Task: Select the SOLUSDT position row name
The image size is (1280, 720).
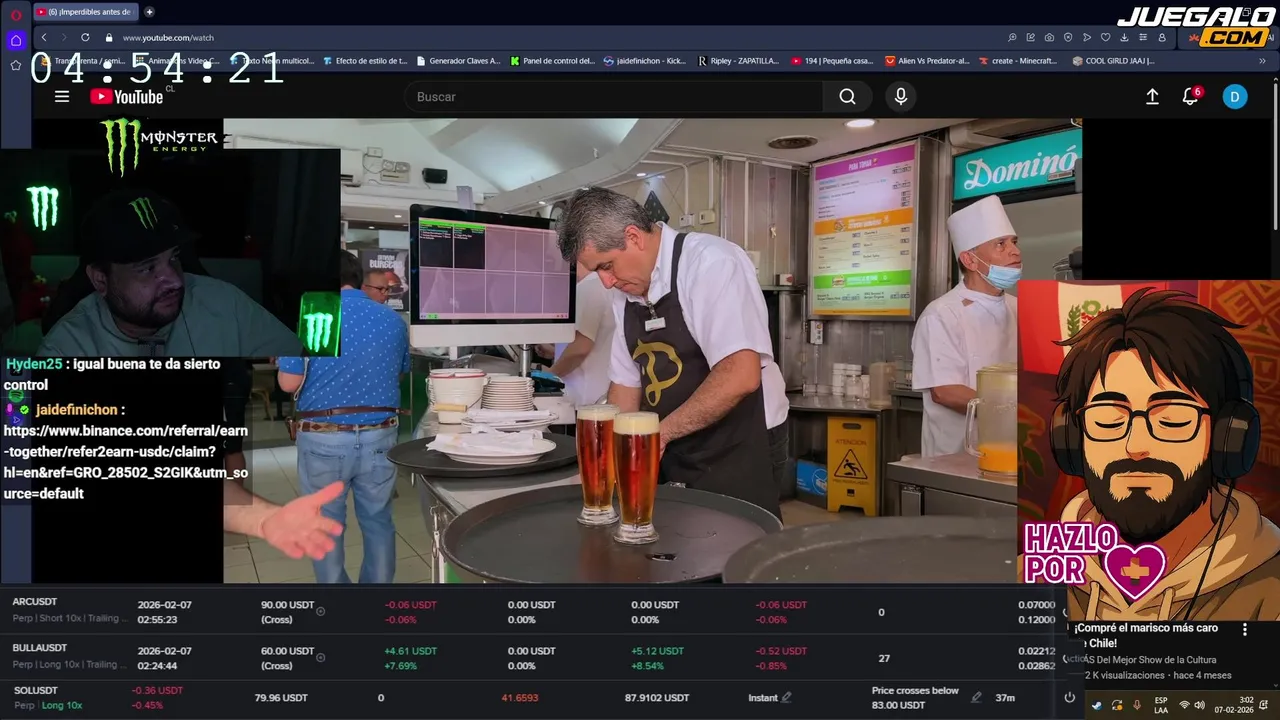Action: click(36, 690)
